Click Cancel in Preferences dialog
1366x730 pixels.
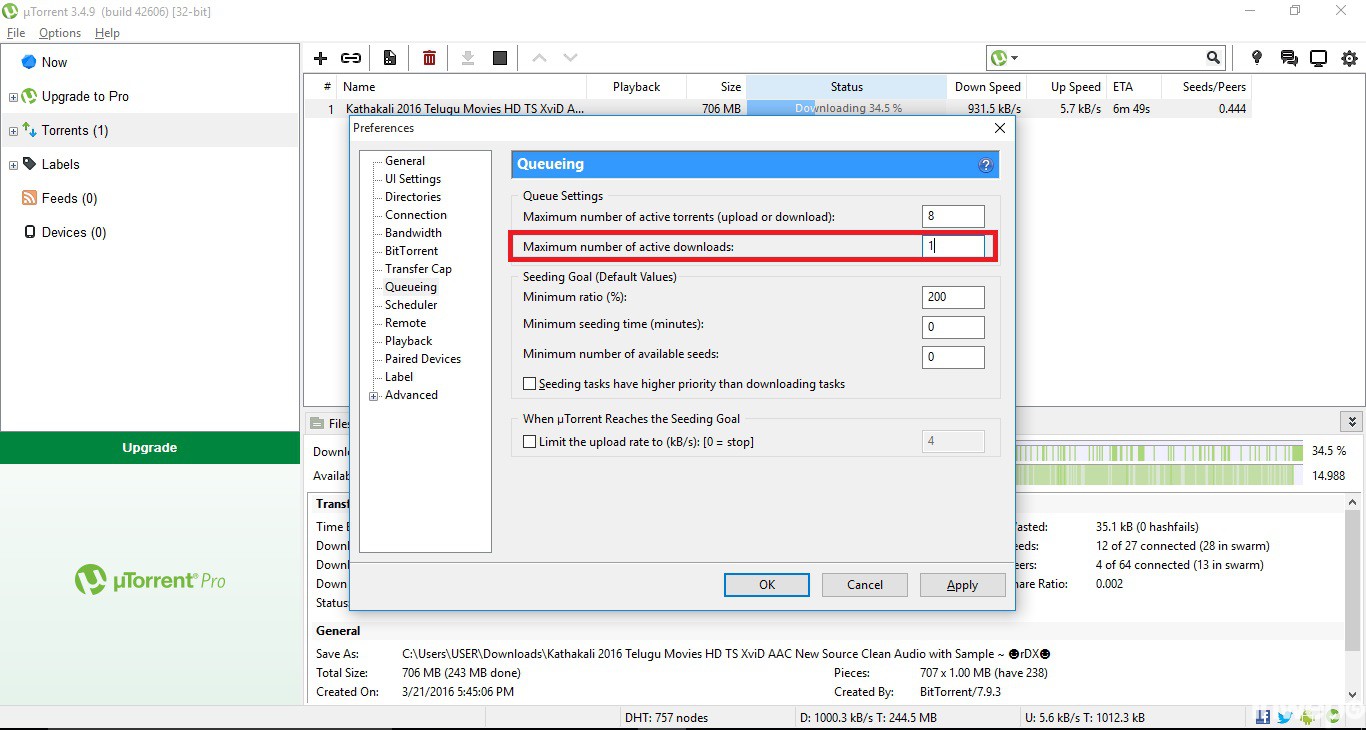pyautogui.click(x=865, y=585)
